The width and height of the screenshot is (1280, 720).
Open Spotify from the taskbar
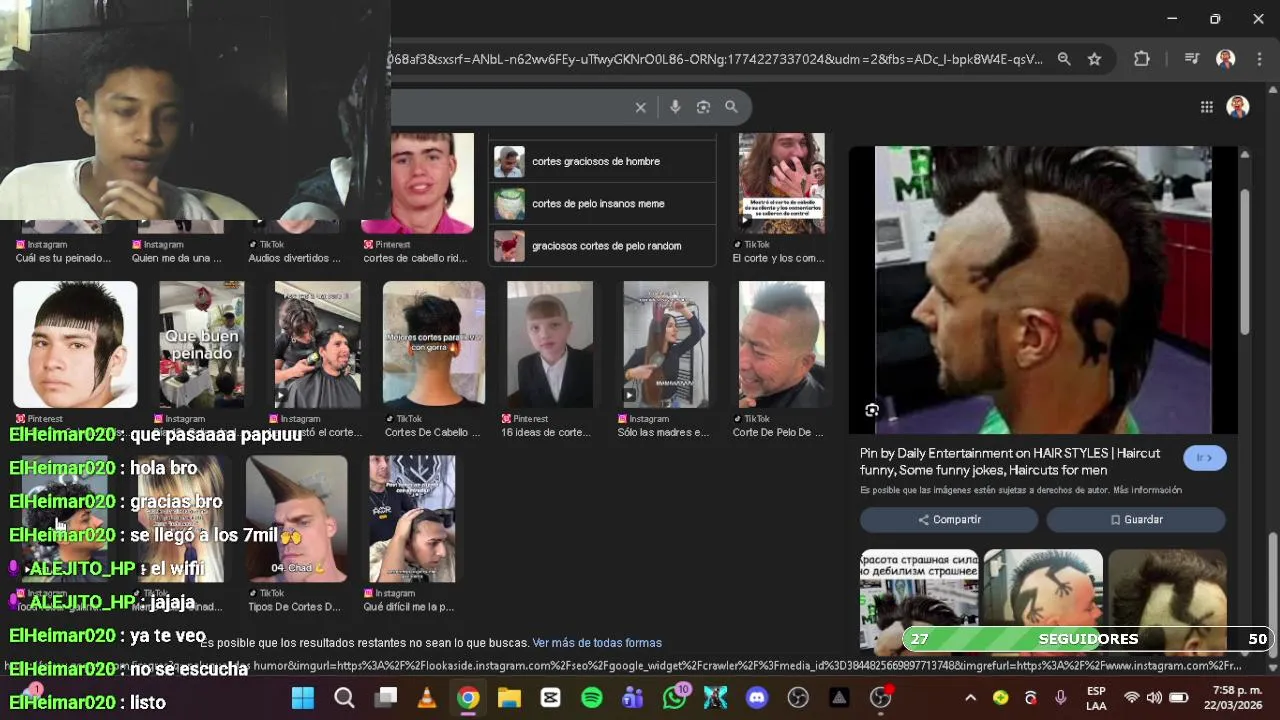pos(592,698)
